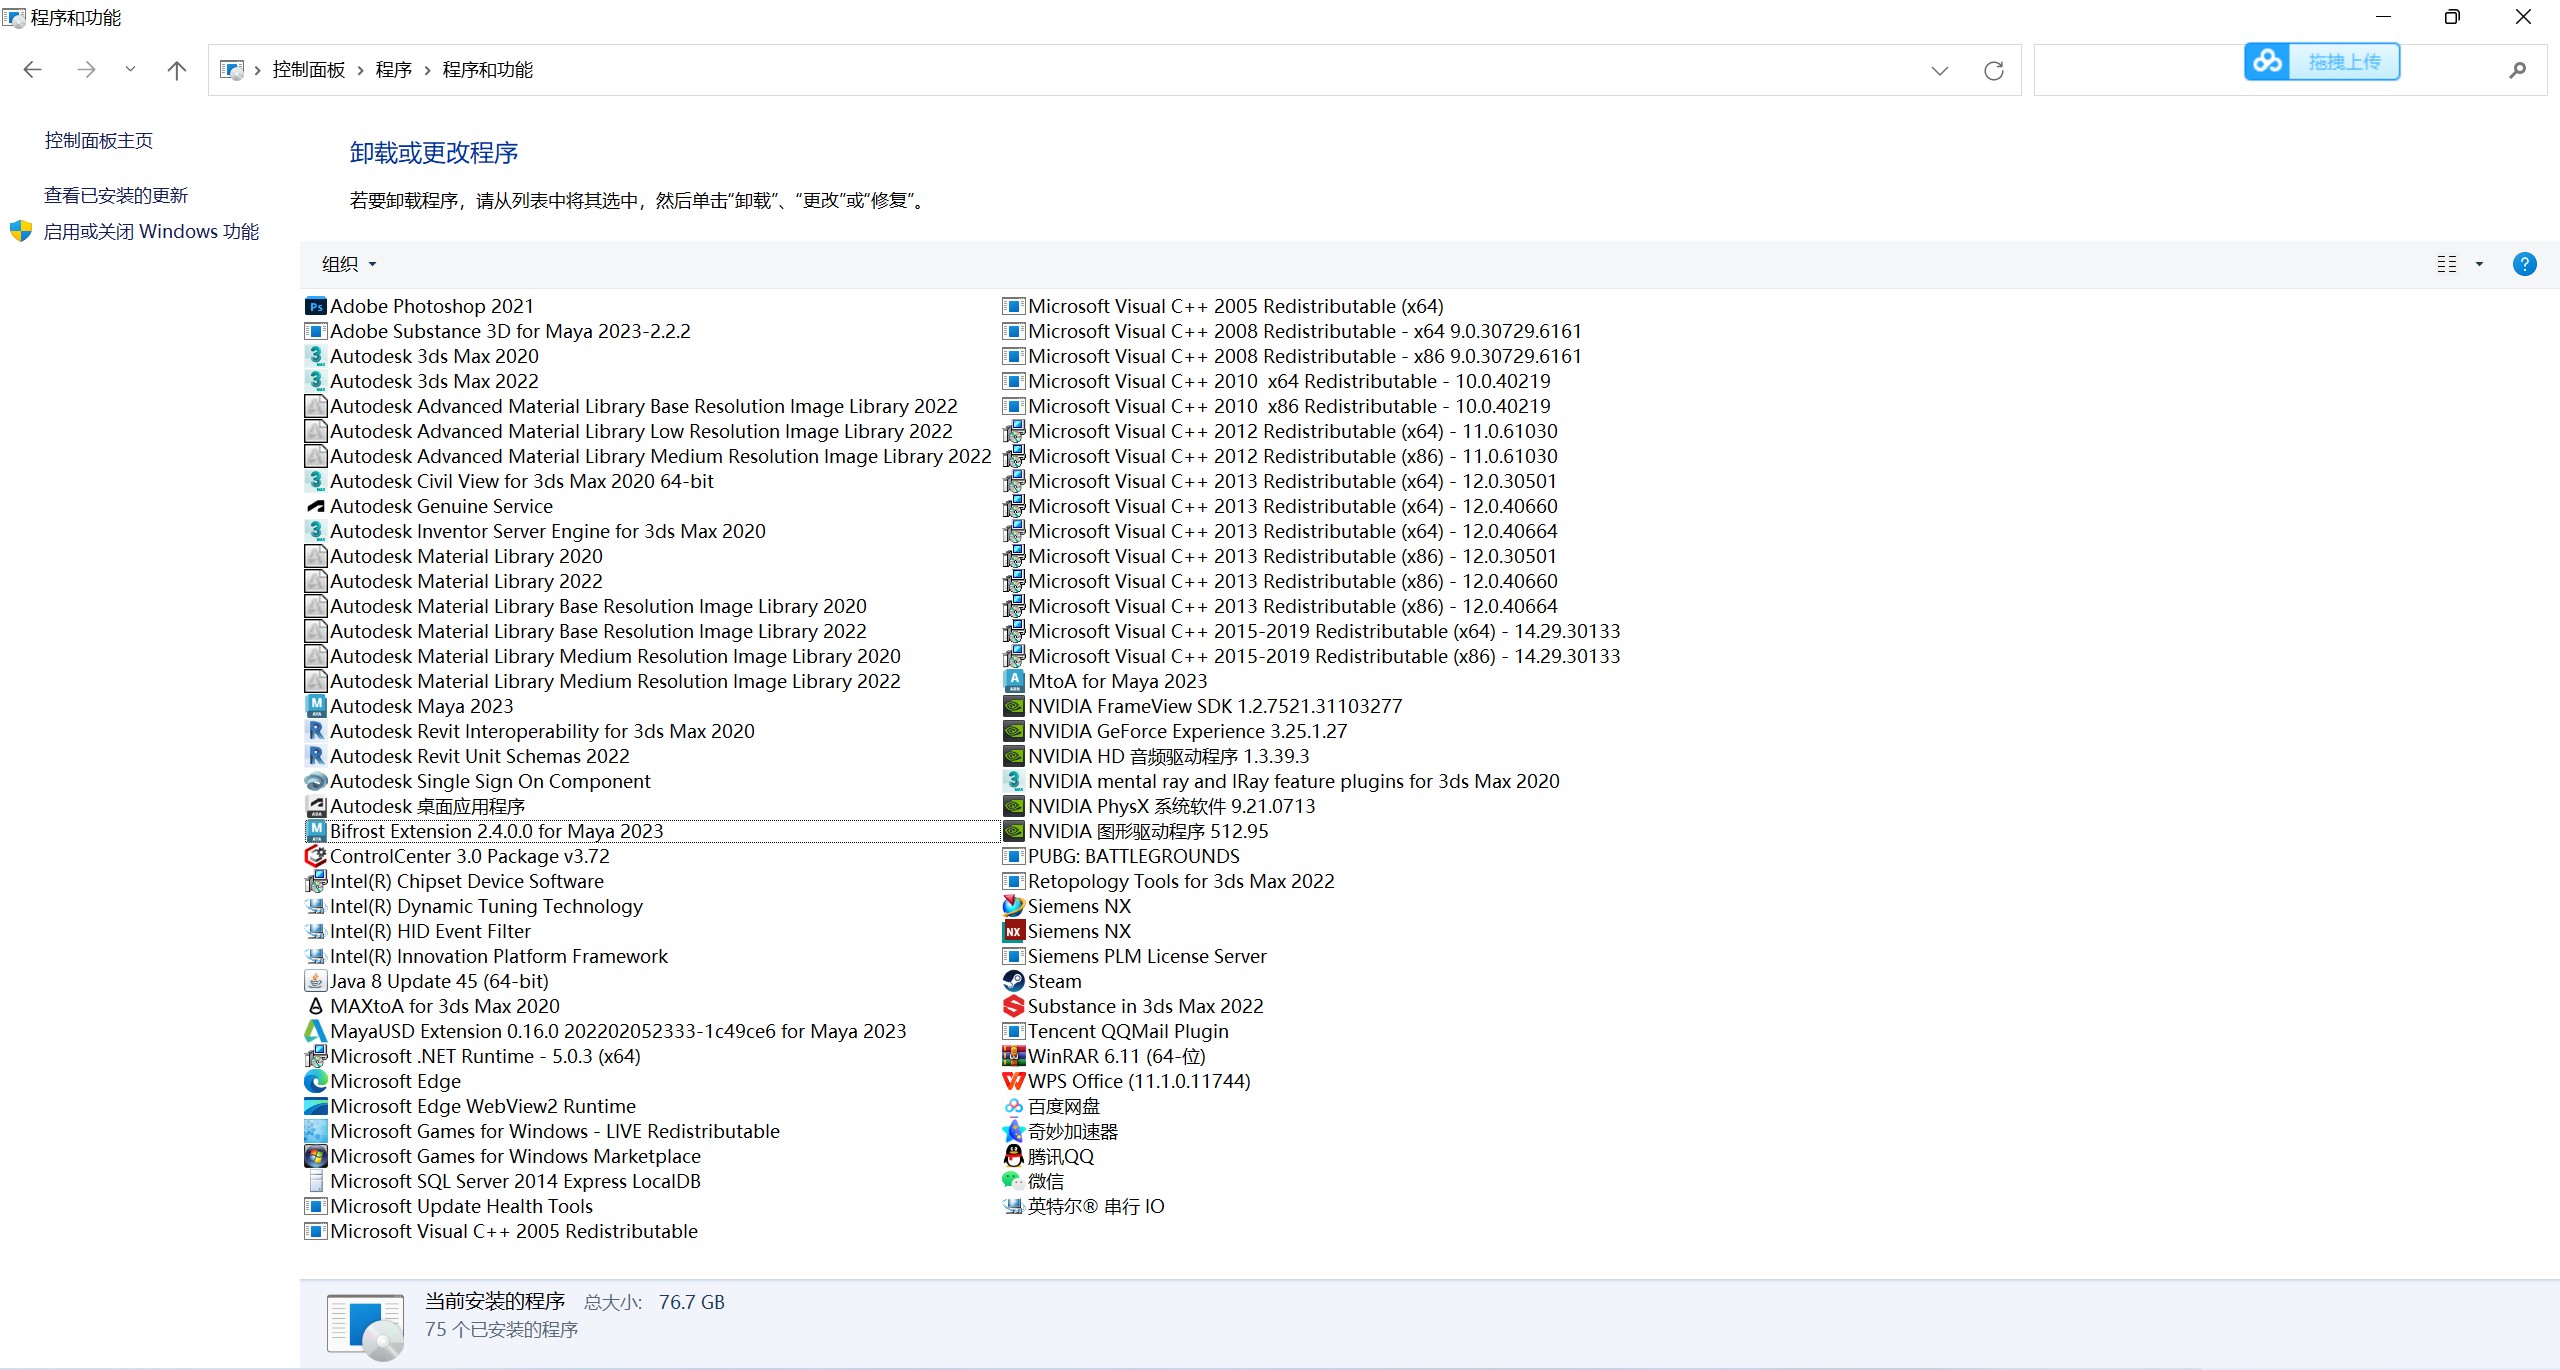The width and height of the screenshot is (2560, 1370).
Task: Click the Autodesk 3ds Max 2020 icon
Action: click(315, 356)
